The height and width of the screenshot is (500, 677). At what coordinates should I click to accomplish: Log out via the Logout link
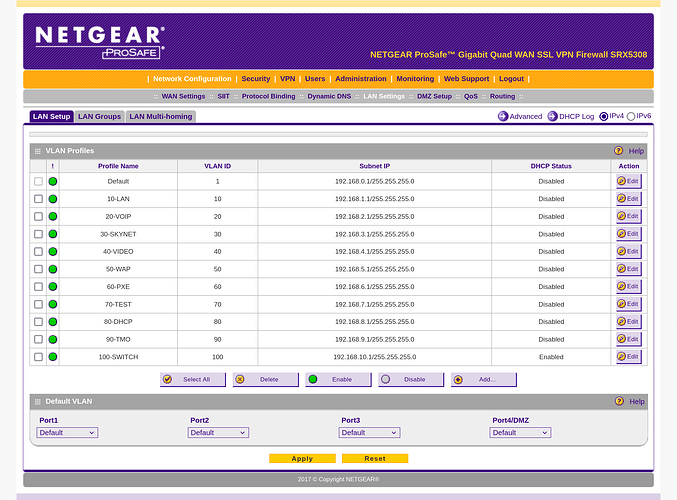tap(511, 79)
